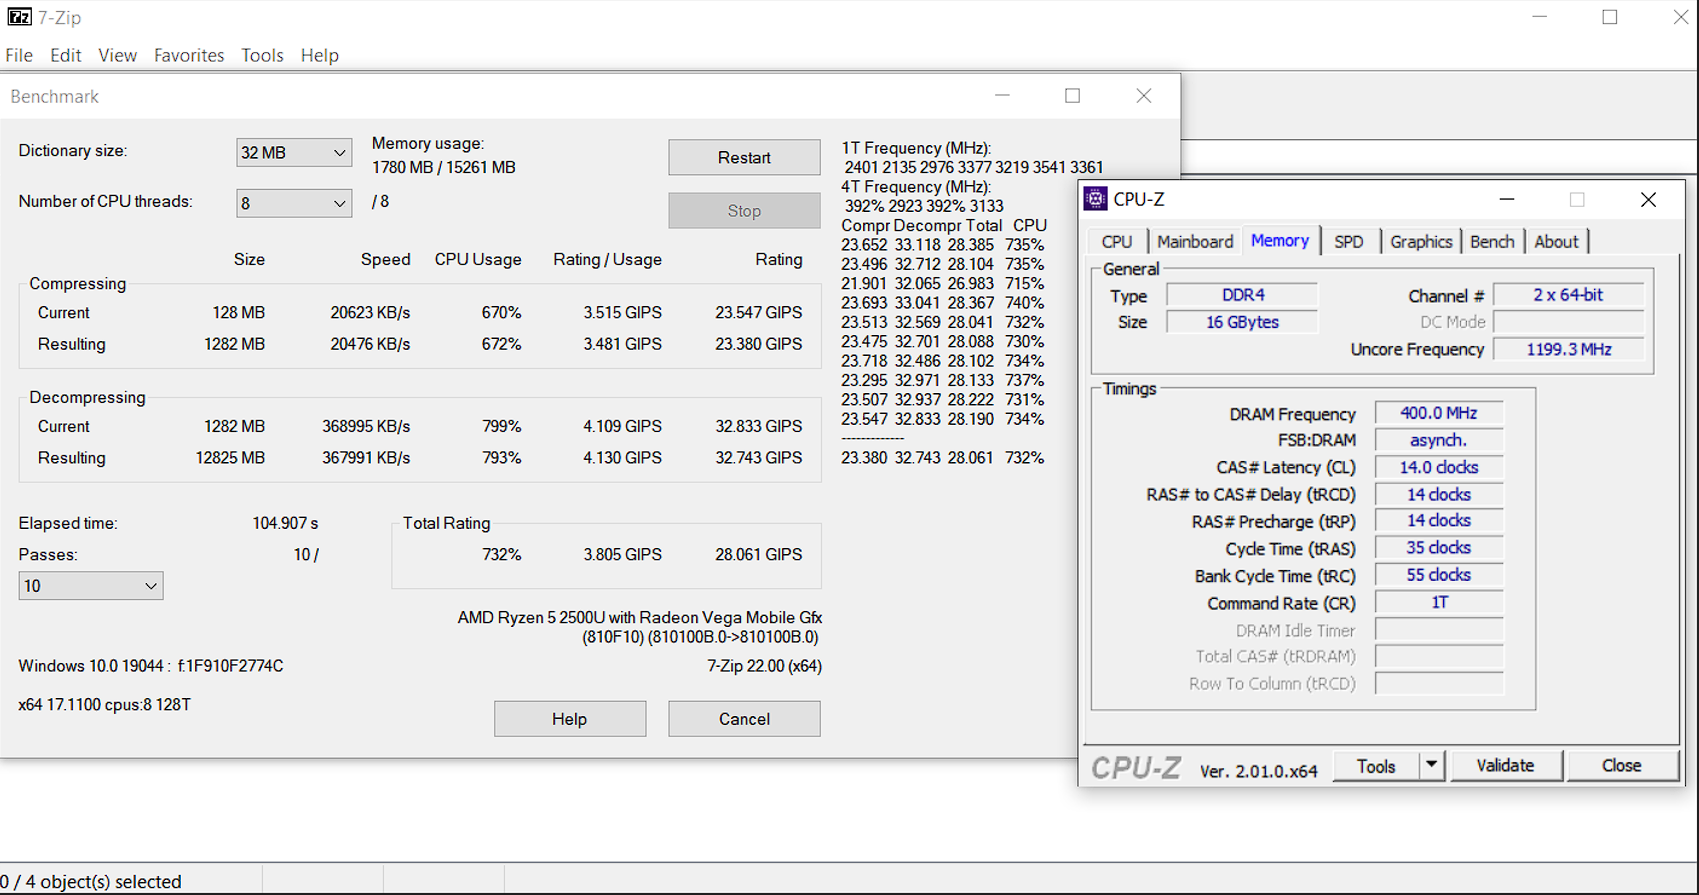This screenshot has height=895, width=1699.
Task: Click the AMD Ryzen 5 2500U processor text
Action: [x=640, y=618]
